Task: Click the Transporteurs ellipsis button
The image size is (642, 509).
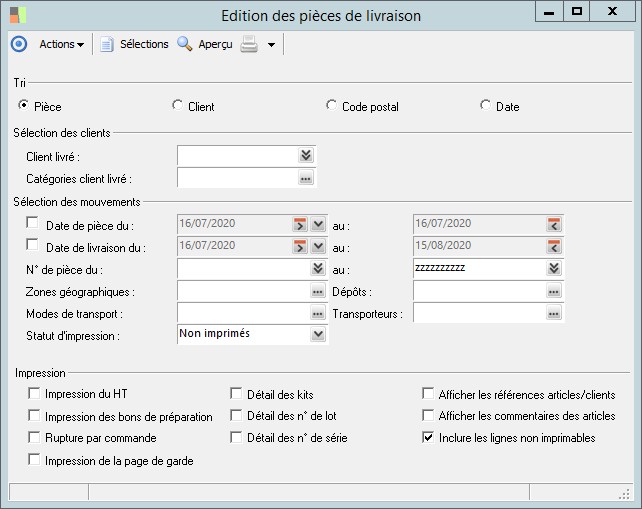Action: [x=554, y=314]
